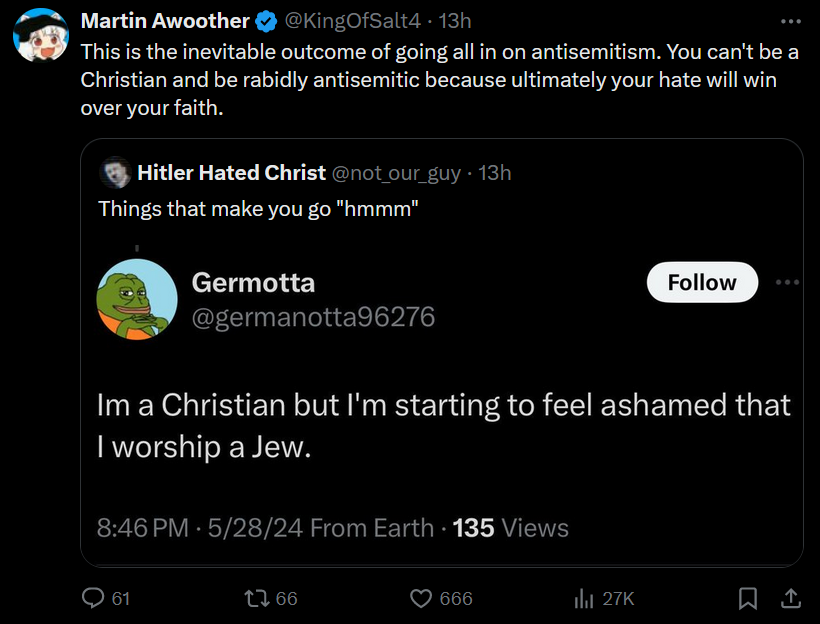Share the tweet with the upload icon
The height and width of the screenshot is (624, 820).
point(790,598)
